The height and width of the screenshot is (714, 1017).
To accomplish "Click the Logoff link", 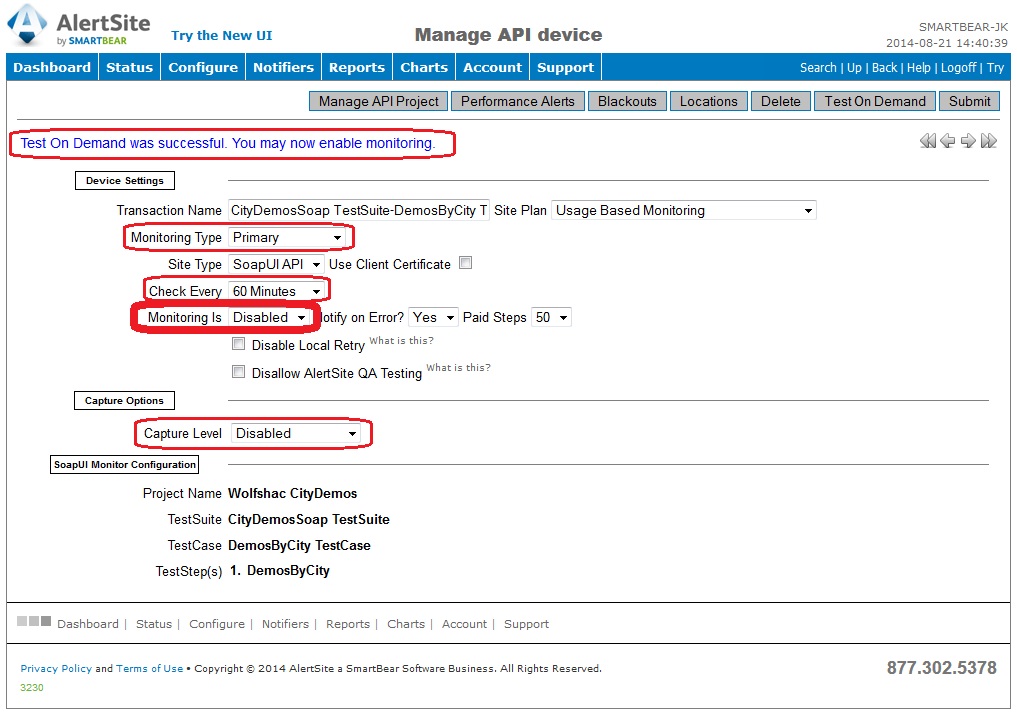I will click(x=959, y=67).
